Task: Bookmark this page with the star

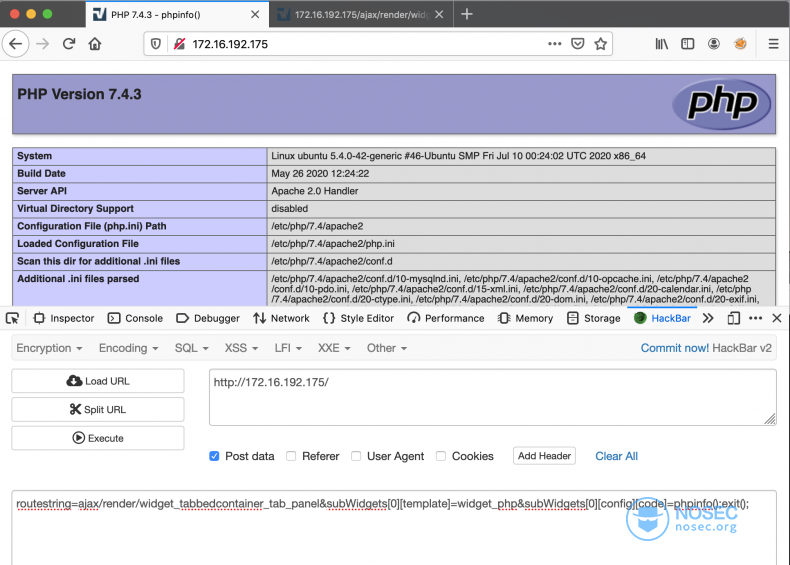Action: [600, 44]
